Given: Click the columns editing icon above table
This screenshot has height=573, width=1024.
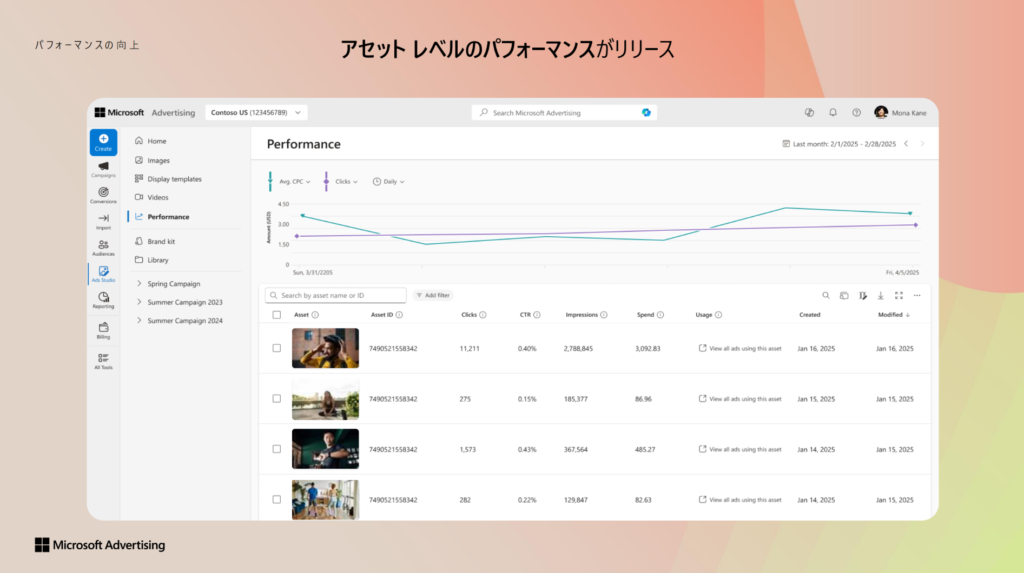Looking at the screenshot, I should pyautogui.click(x=862, y=295).
